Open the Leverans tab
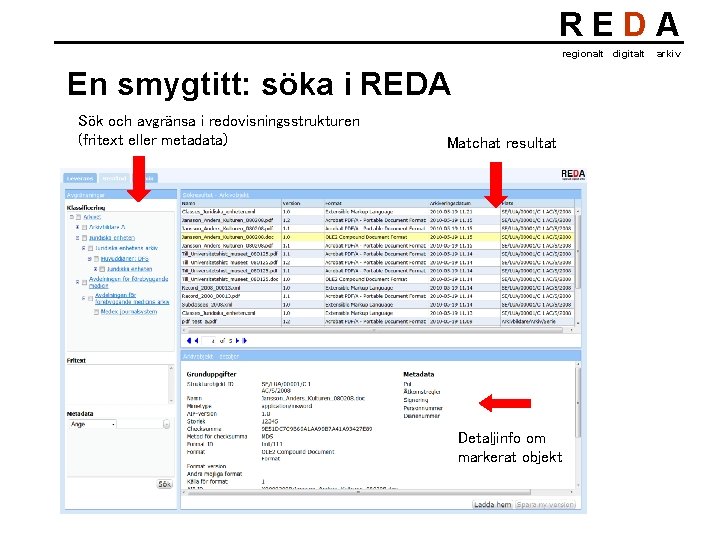This screenshot has height=540, width=720. [x=80, y=178]
